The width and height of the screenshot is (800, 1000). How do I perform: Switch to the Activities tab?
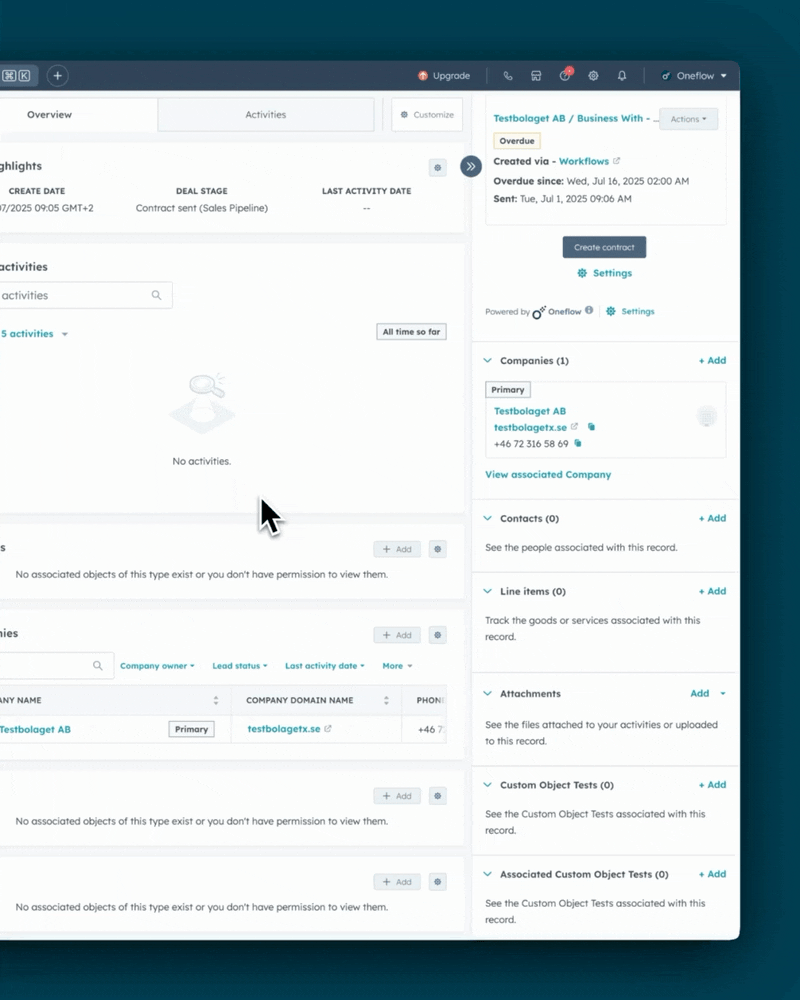click(266, 115)
